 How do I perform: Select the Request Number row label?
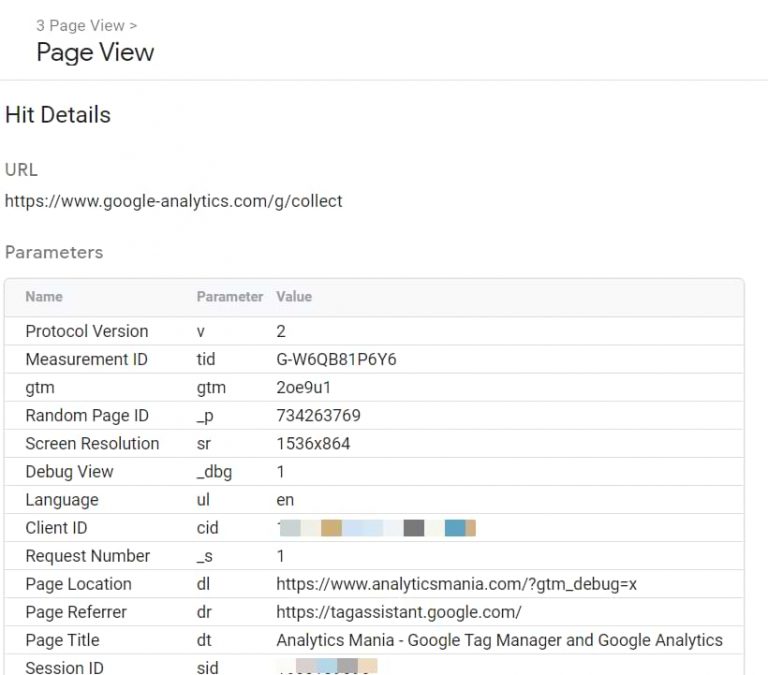[87, 555]
